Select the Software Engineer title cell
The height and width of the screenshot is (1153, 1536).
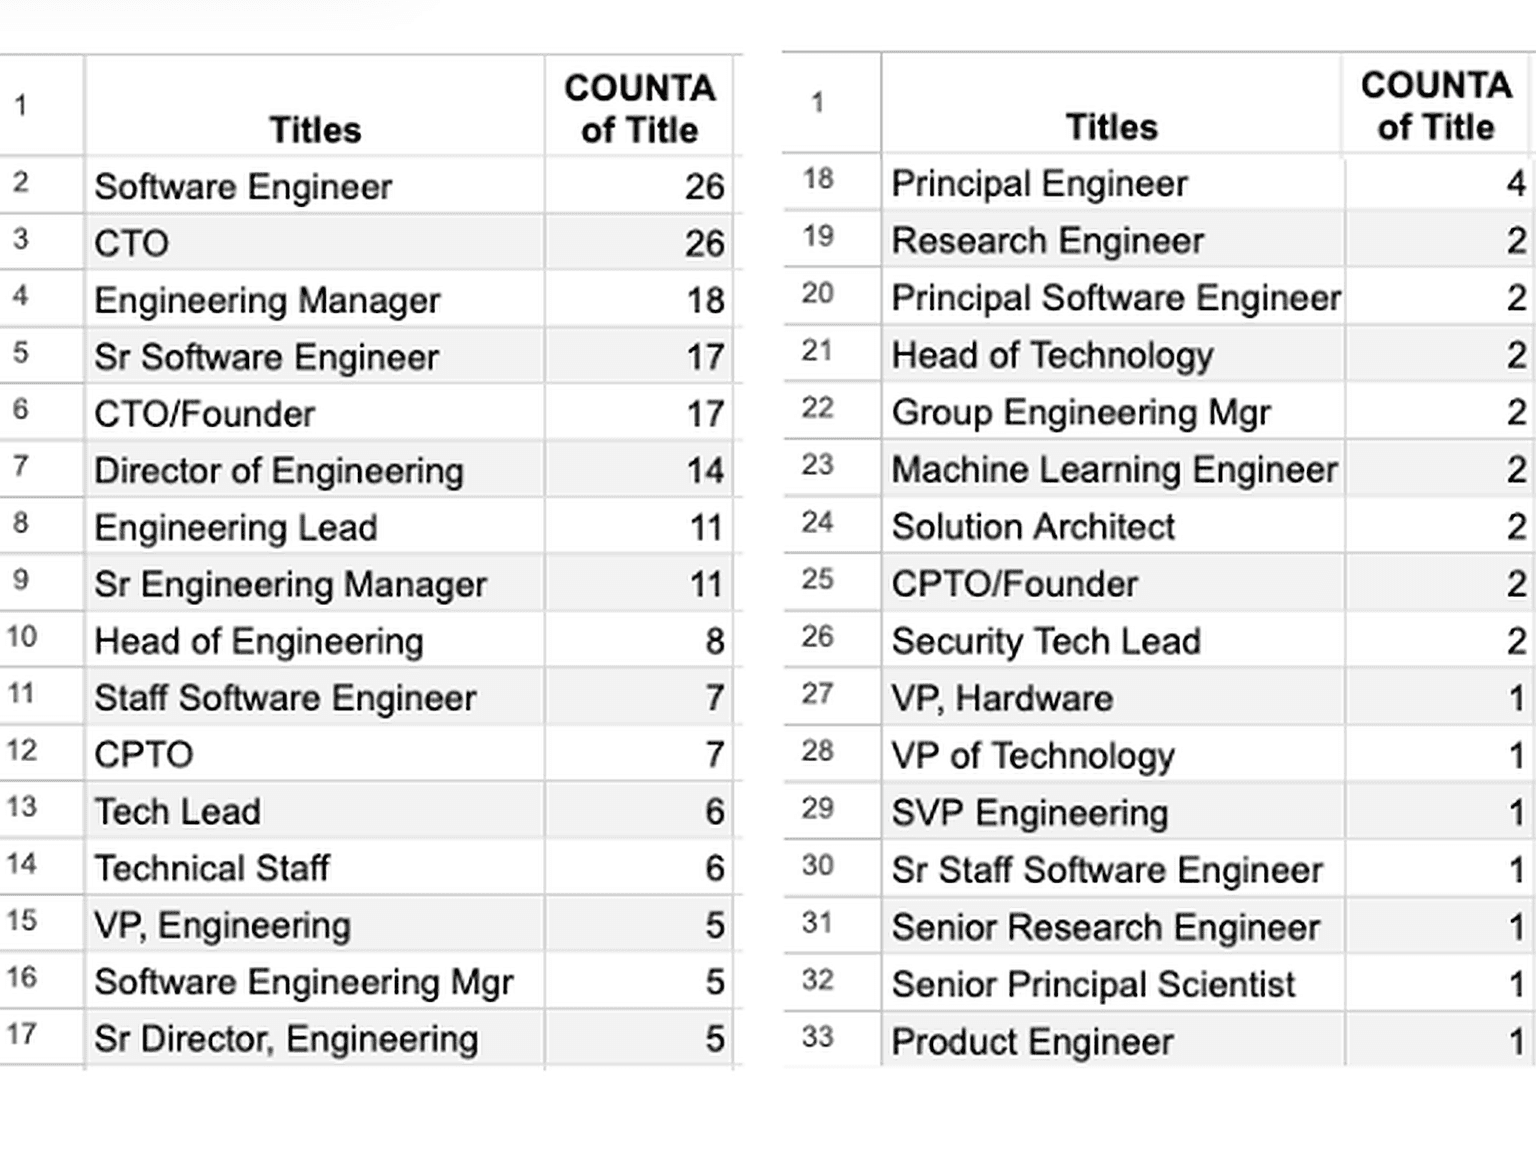(314, 186)
